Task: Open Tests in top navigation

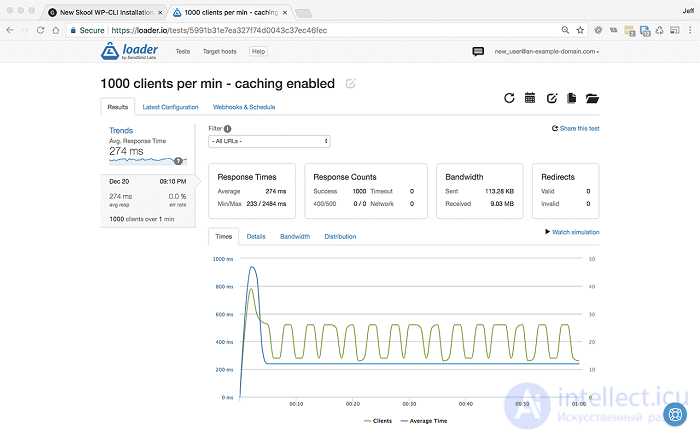Action: tap(183, 51)
